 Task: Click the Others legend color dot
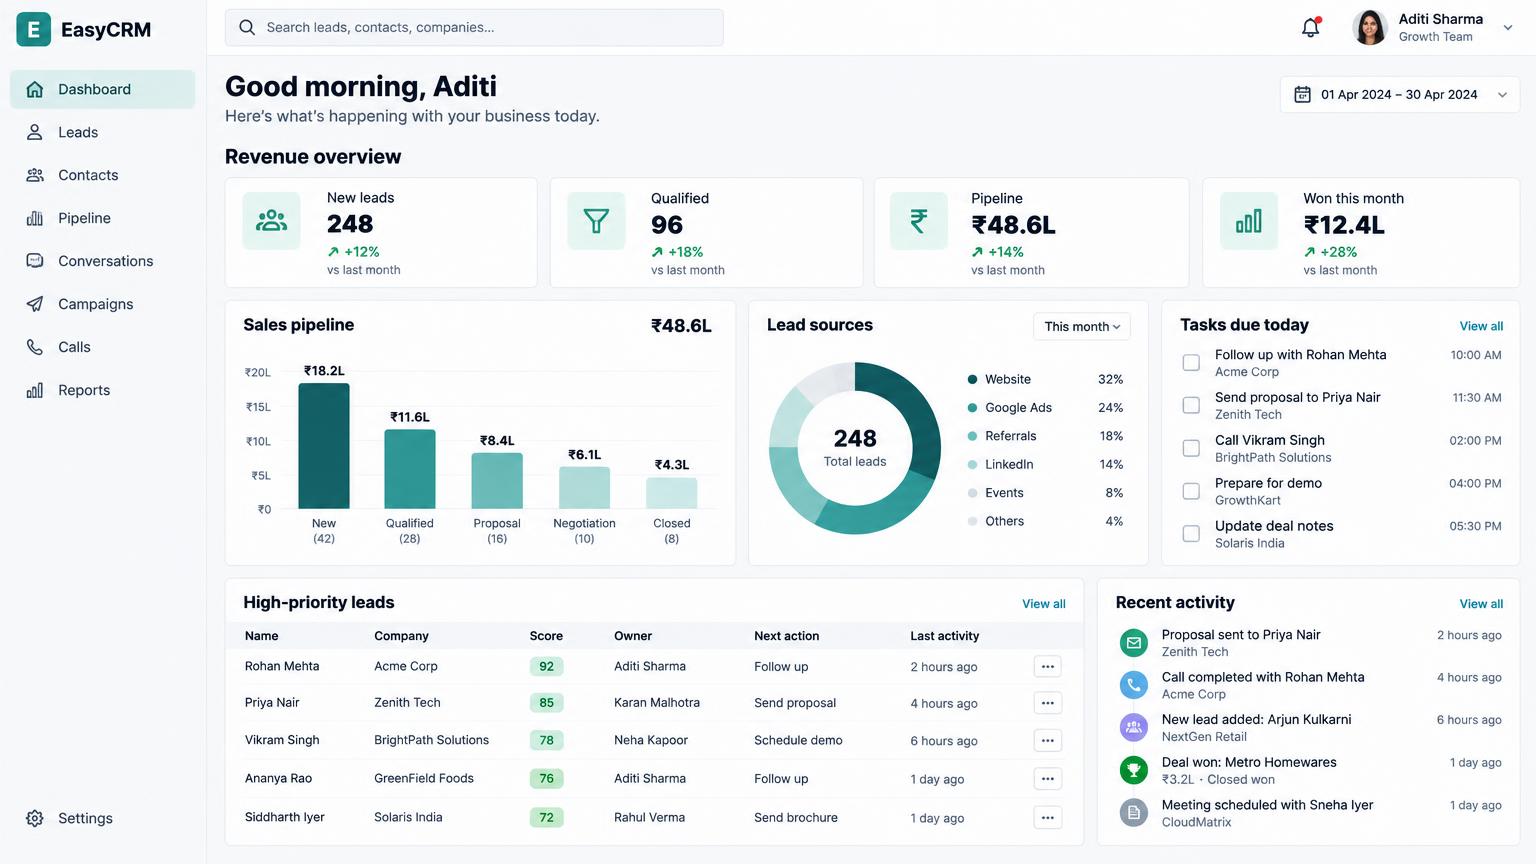click(x=972, y=521)
